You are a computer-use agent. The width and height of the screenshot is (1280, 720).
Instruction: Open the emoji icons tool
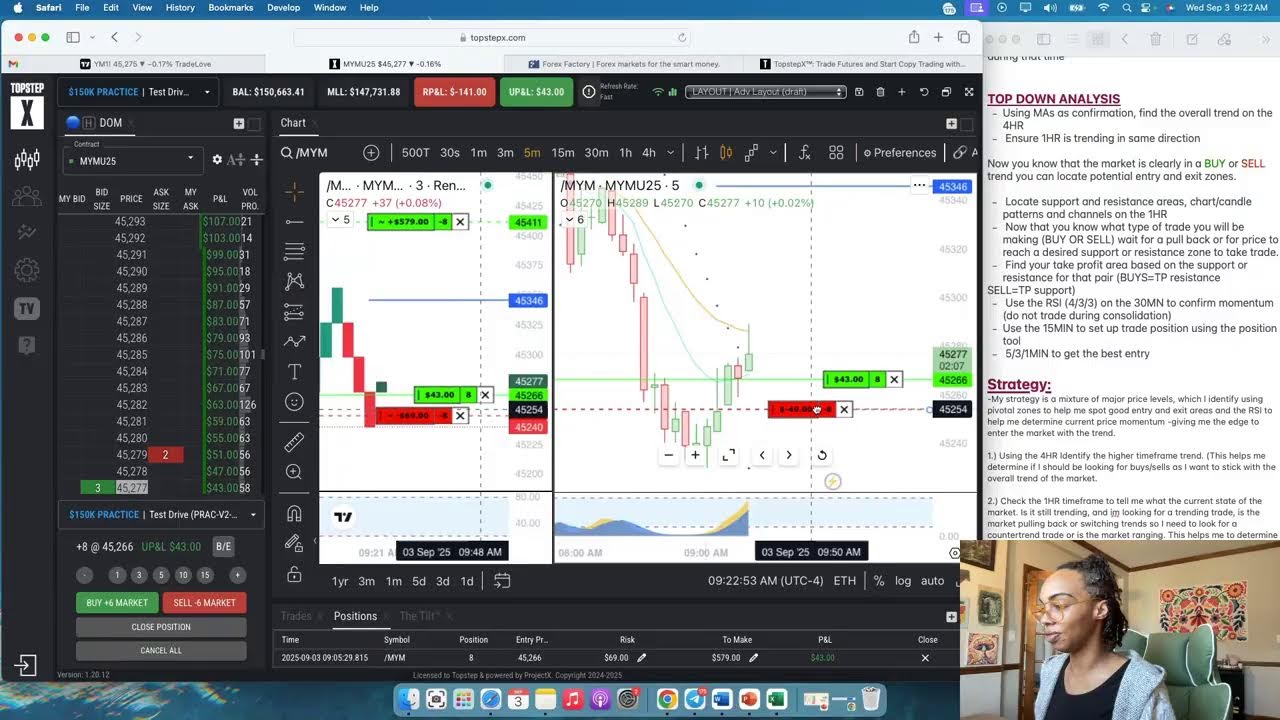294,401
